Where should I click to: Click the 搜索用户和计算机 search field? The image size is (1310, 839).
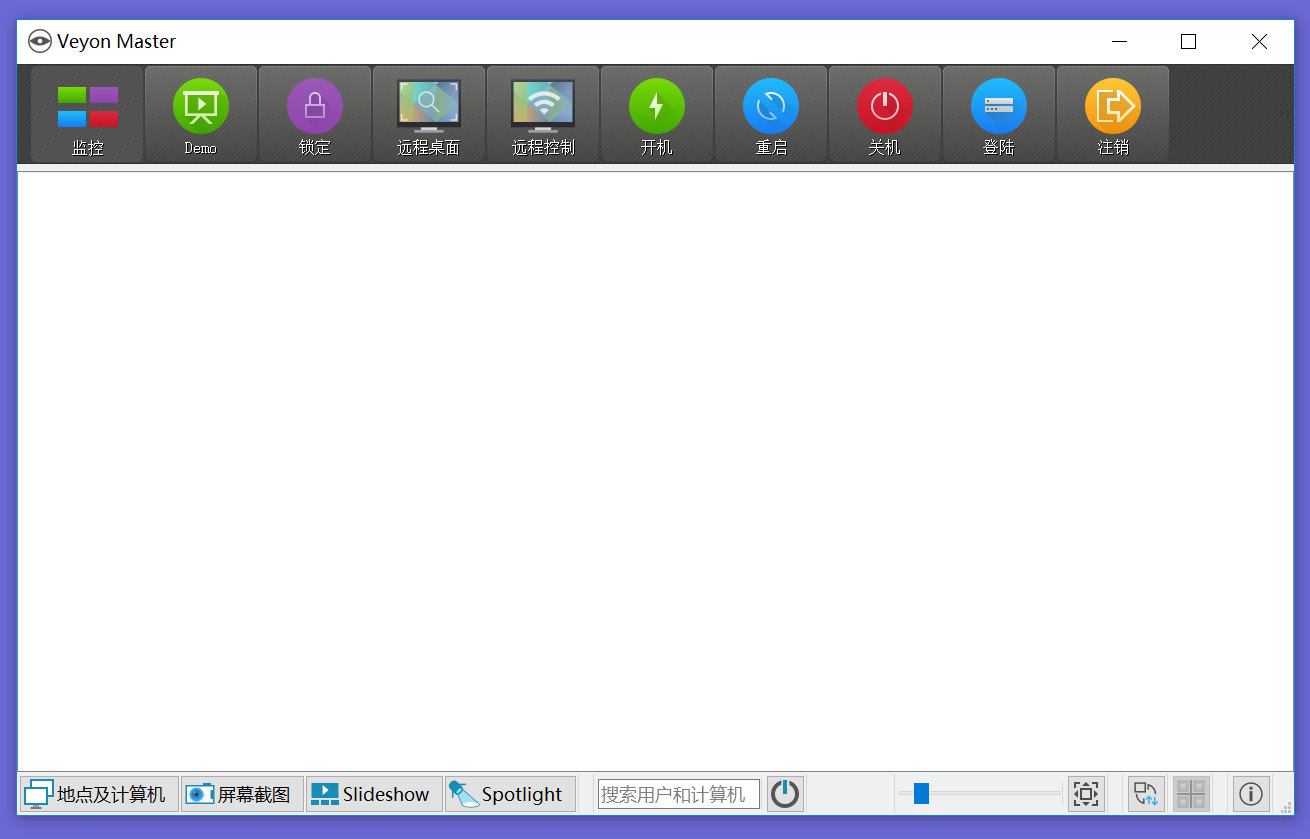click(x=677, y=793)
